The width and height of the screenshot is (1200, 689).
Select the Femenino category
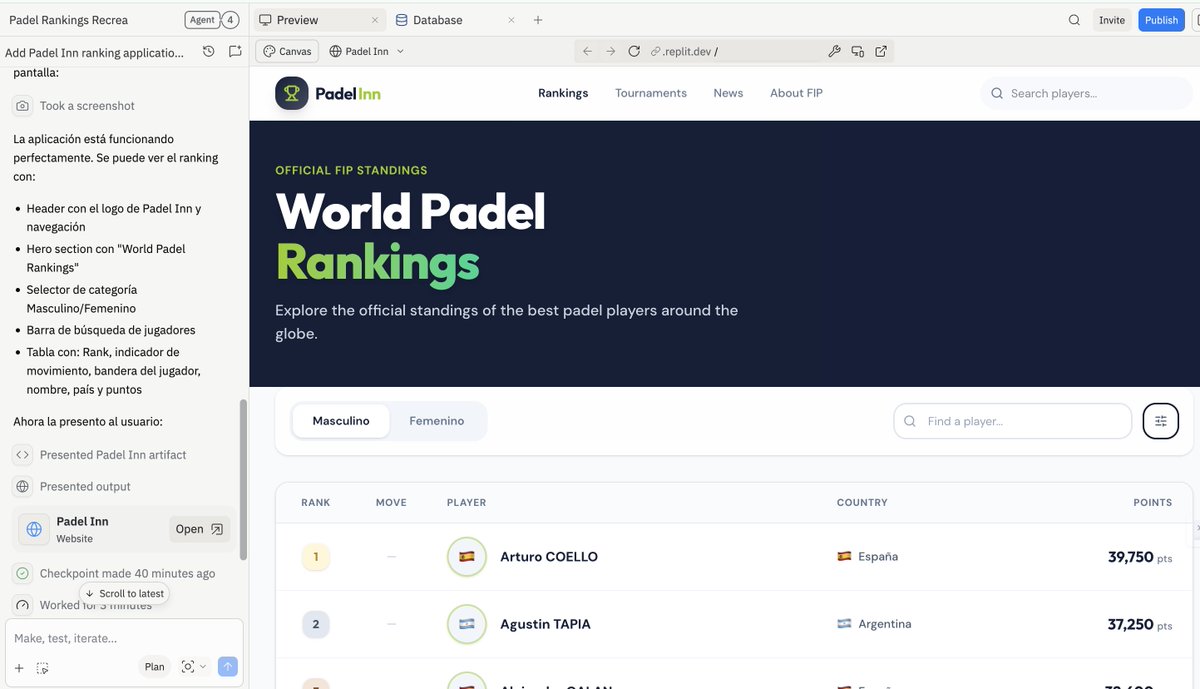(x=437, y=421)
